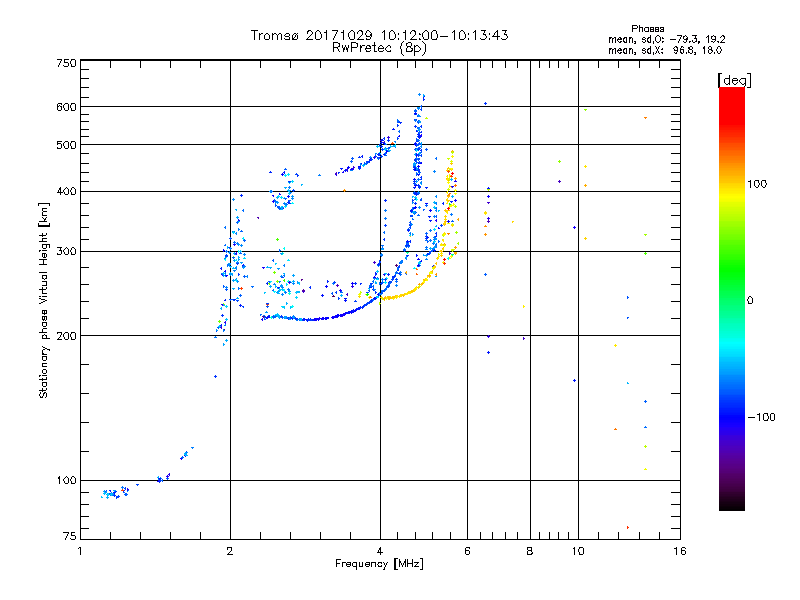Click the x-axis tick label '4'
The height and width of the screenshot is (600, 800).
tap(380, 551)
